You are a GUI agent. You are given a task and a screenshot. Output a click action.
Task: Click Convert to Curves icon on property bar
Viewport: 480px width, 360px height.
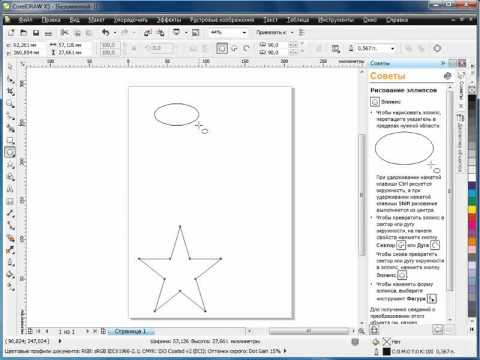tap(437, 48)
